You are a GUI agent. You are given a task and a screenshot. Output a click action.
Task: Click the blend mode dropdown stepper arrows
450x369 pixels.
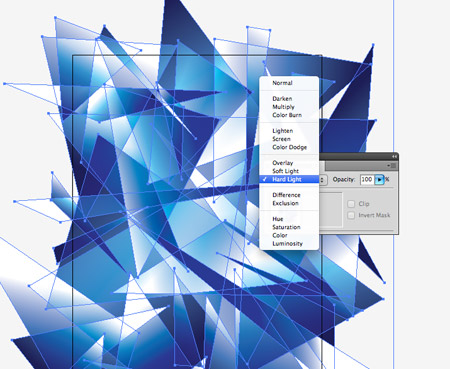pyautogui.click(x=322, y=180)
